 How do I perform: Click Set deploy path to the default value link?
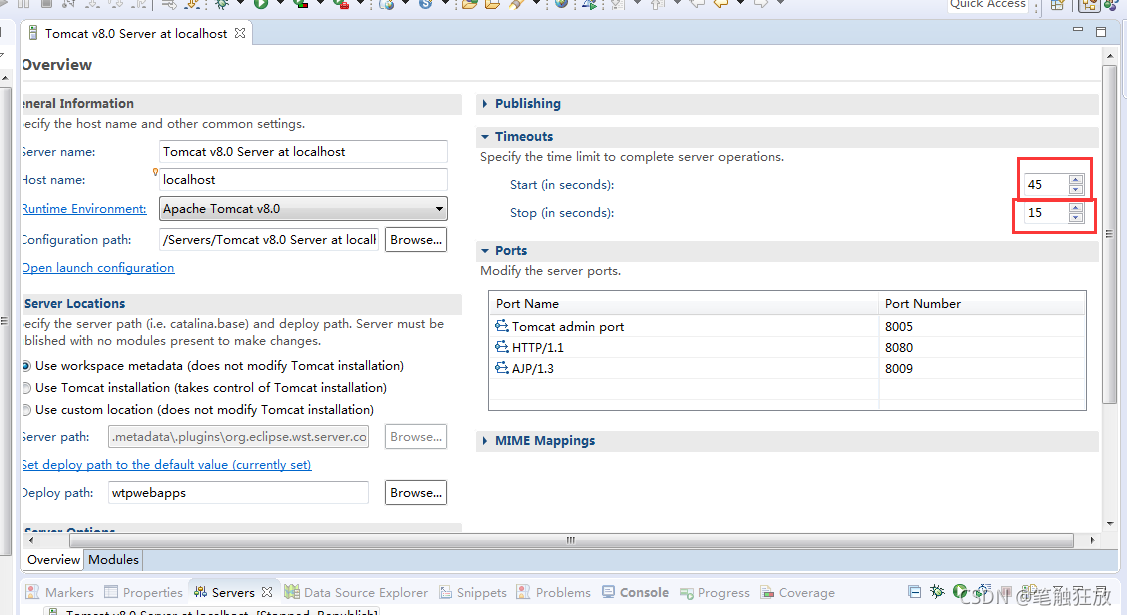[x=167, y=464]
